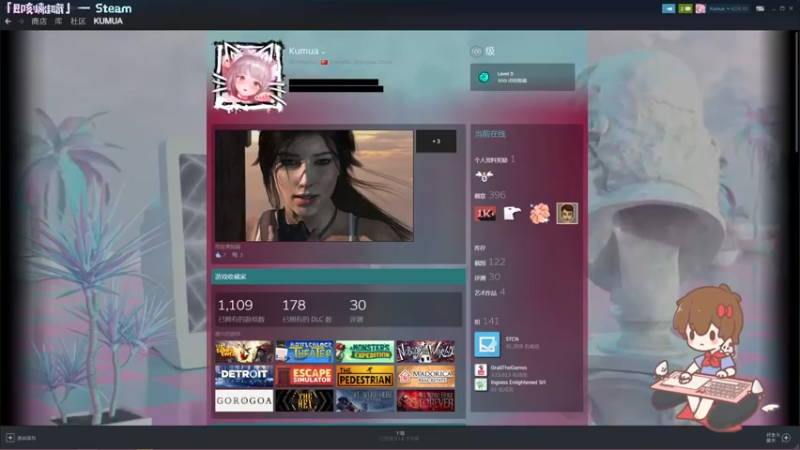
Task: Click the thumbs-up icon under the screenshot
Action: pyautogui.click(x=219, y=255)
